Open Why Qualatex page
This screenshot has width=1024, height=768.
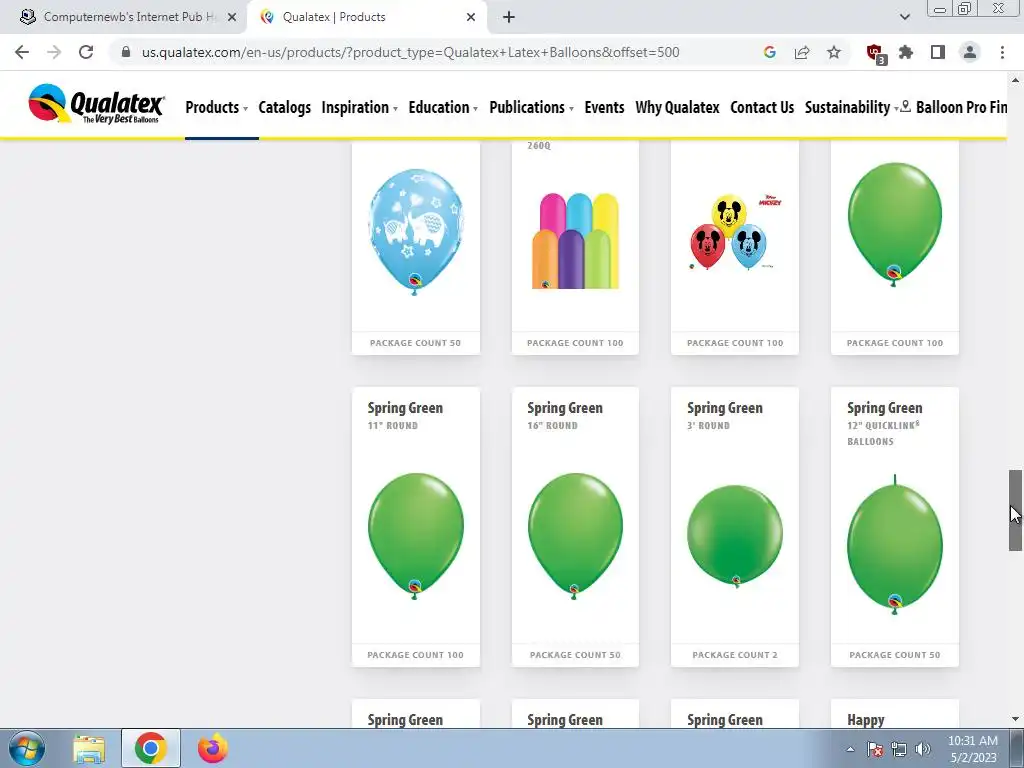coord(677,107)
